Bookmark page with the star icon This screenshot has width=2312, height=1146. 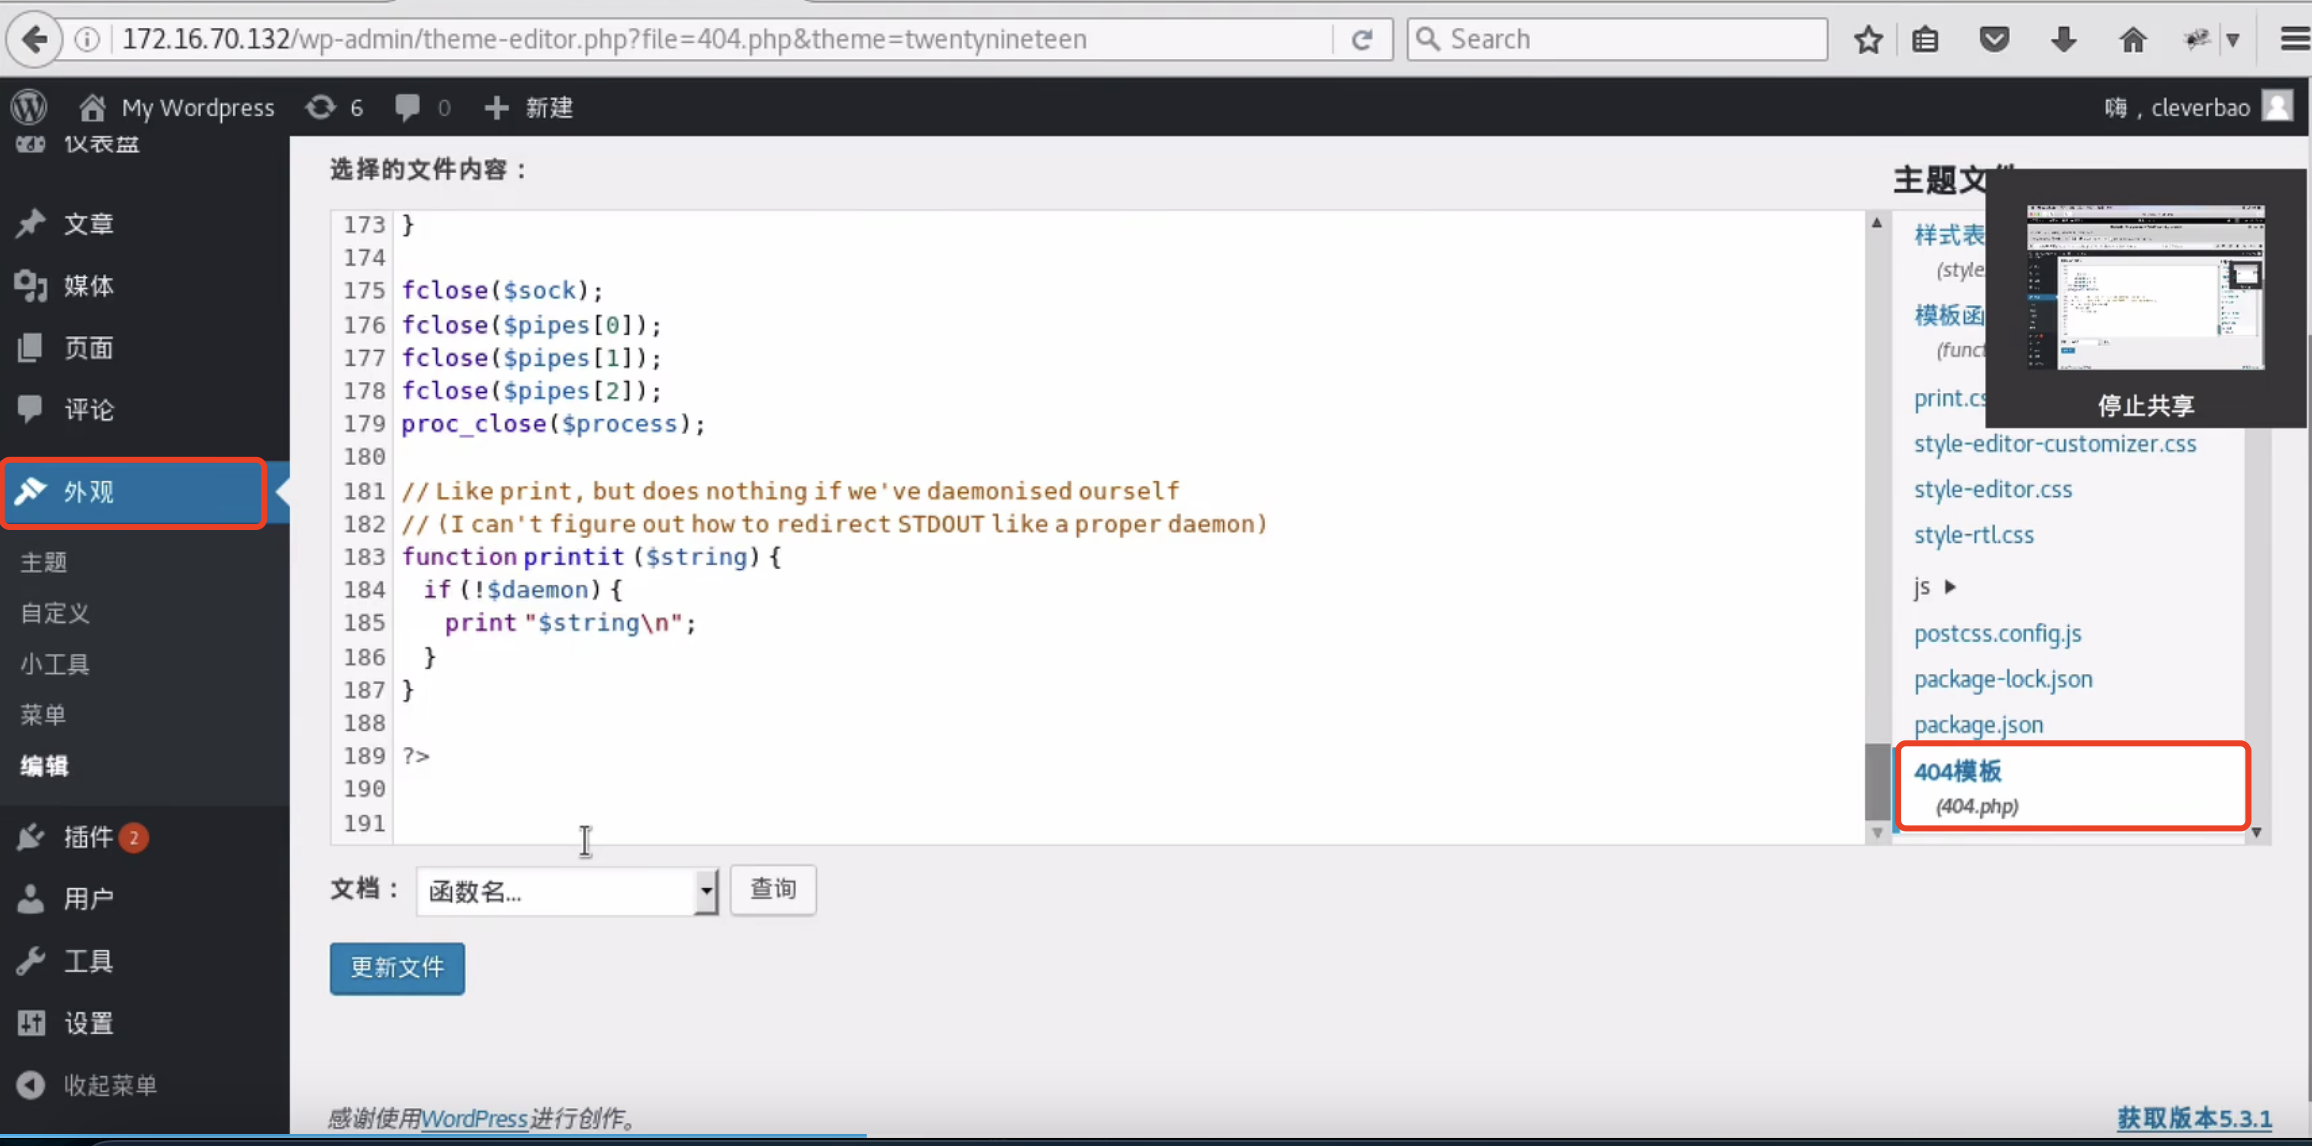[x=1868, y=39]
